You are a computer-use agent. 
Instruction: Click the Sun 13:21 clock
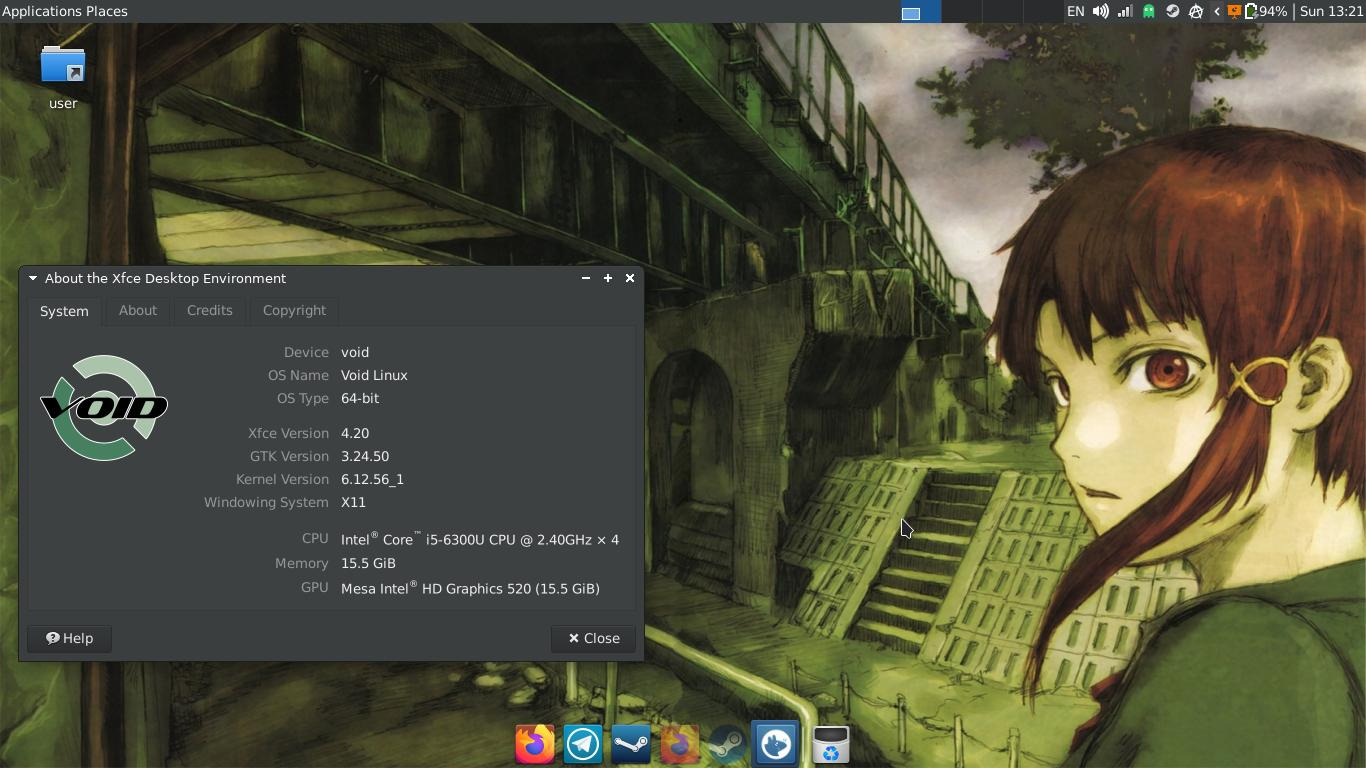point(1331,12)
